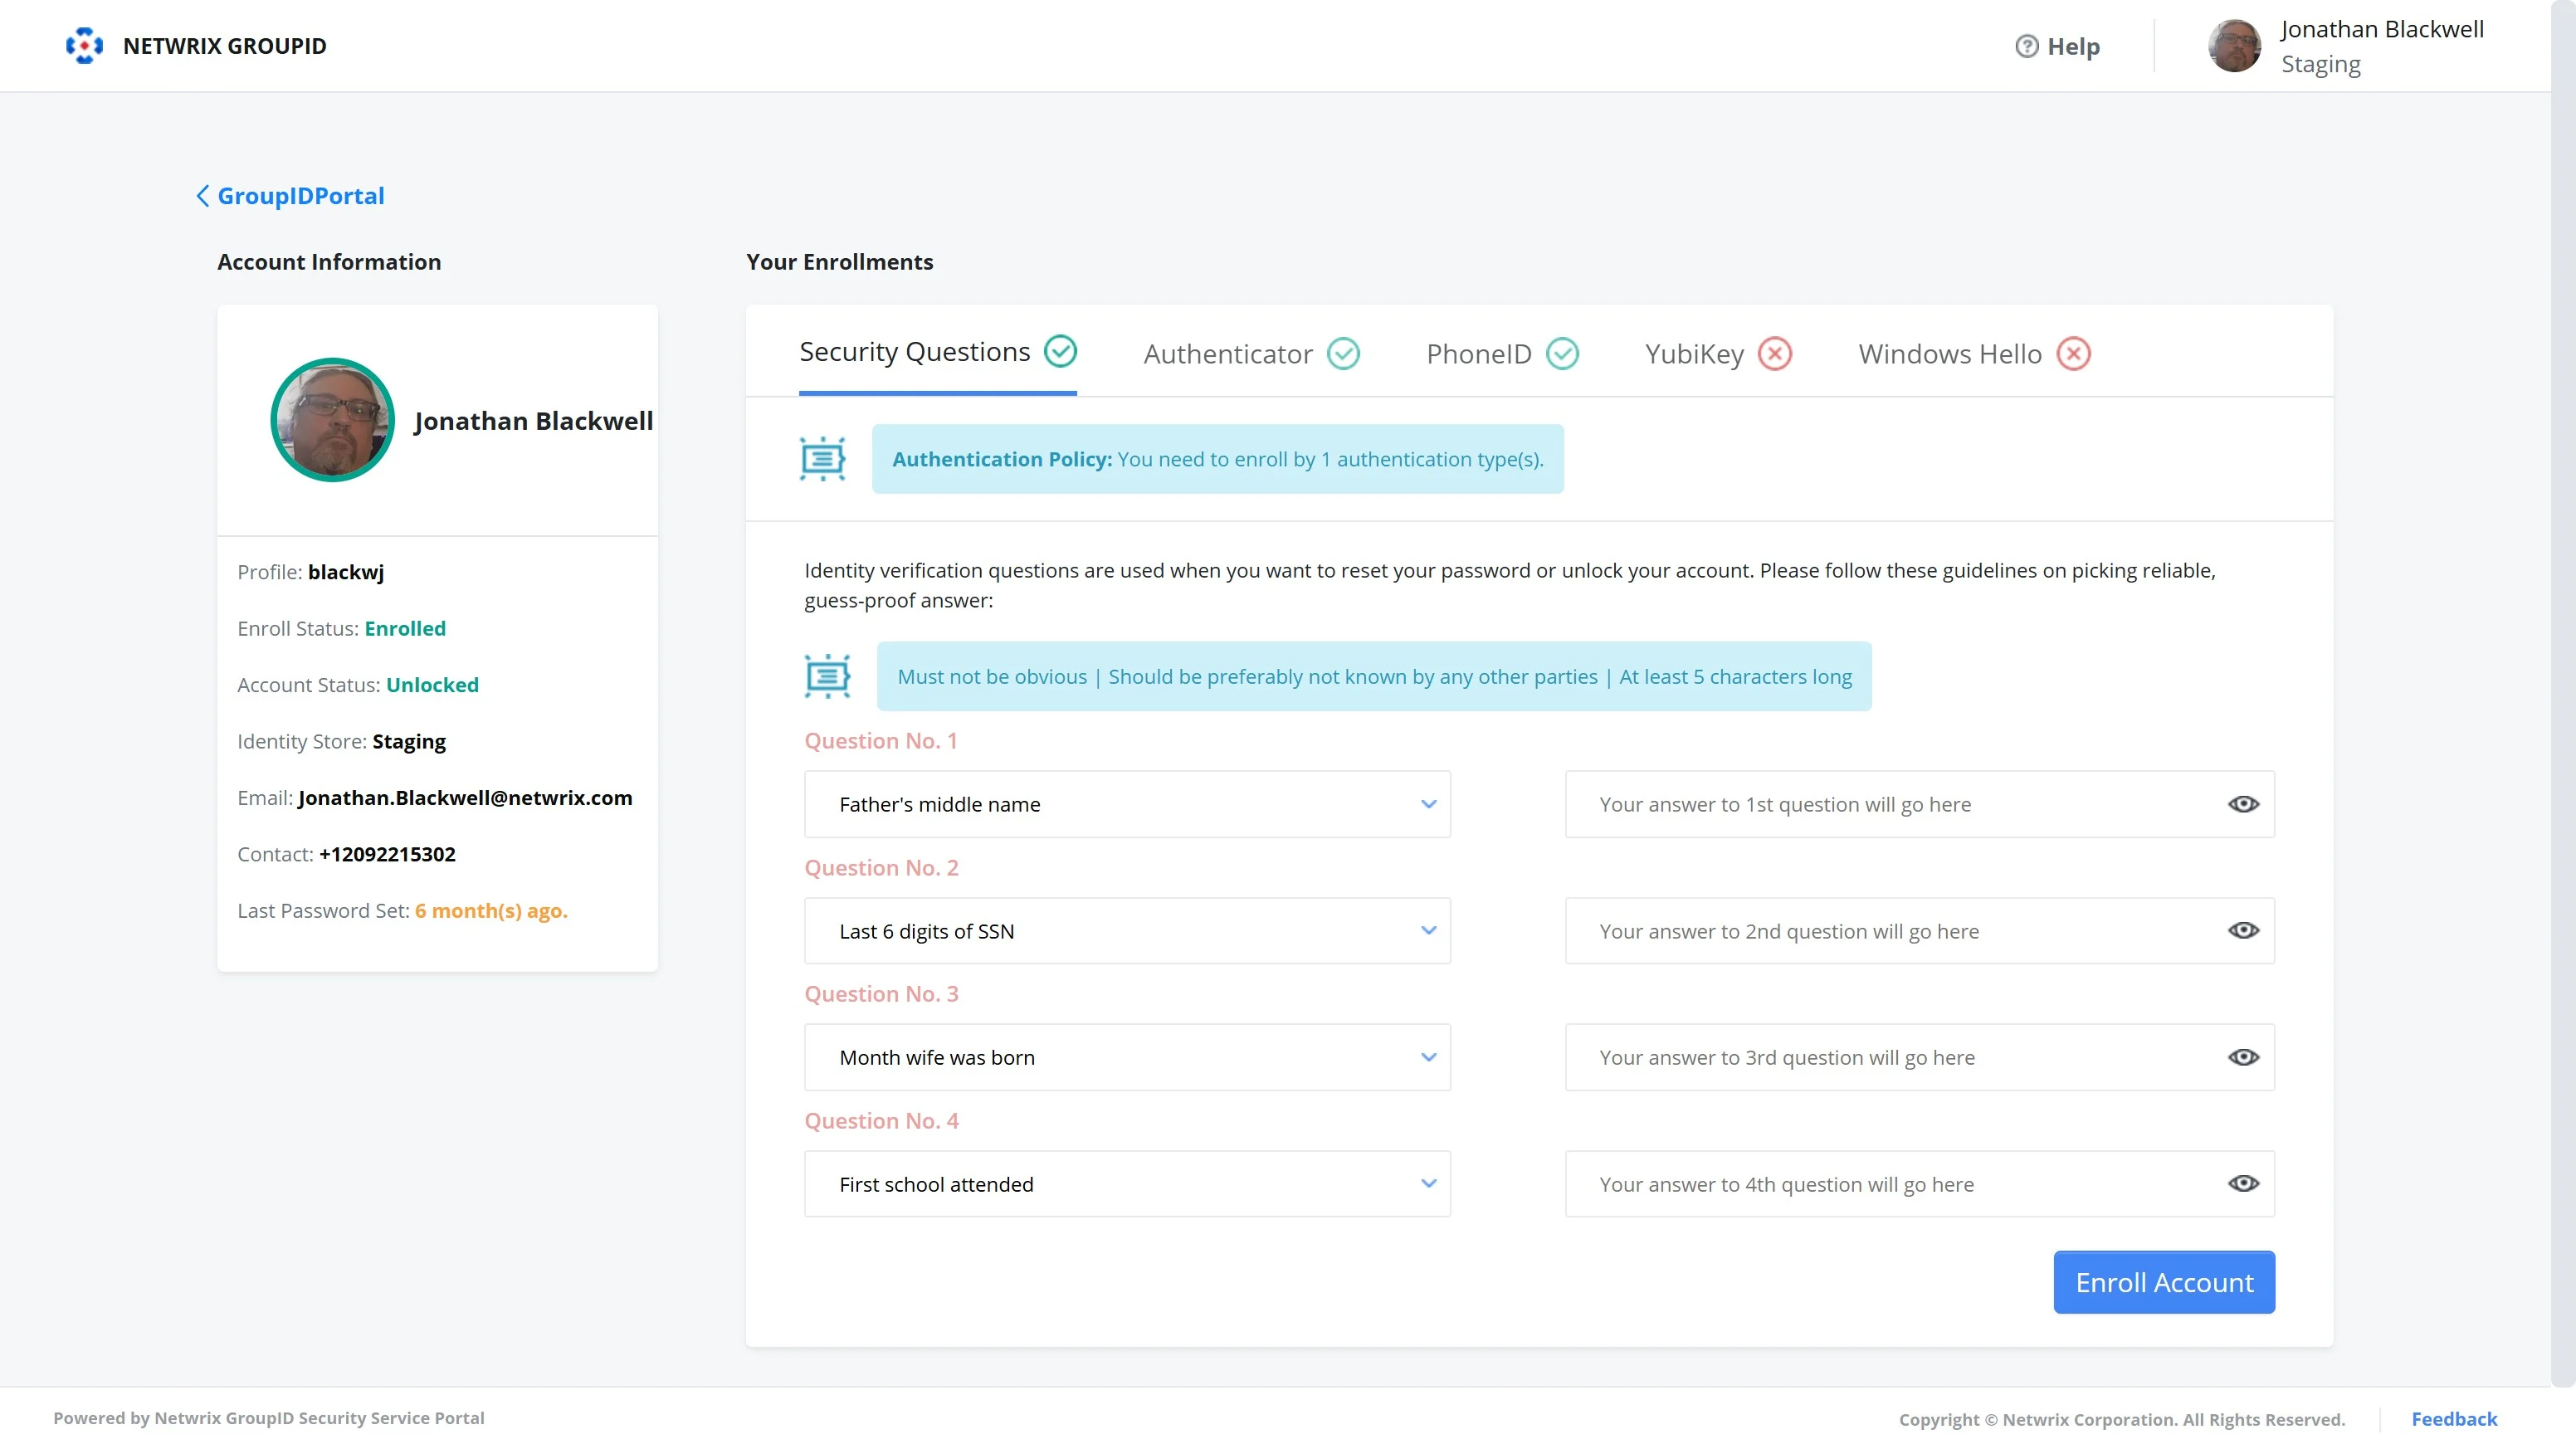Open the Father's middle name dropdown
The width and height of the screenshot is (2576, 1449).
1127,804
